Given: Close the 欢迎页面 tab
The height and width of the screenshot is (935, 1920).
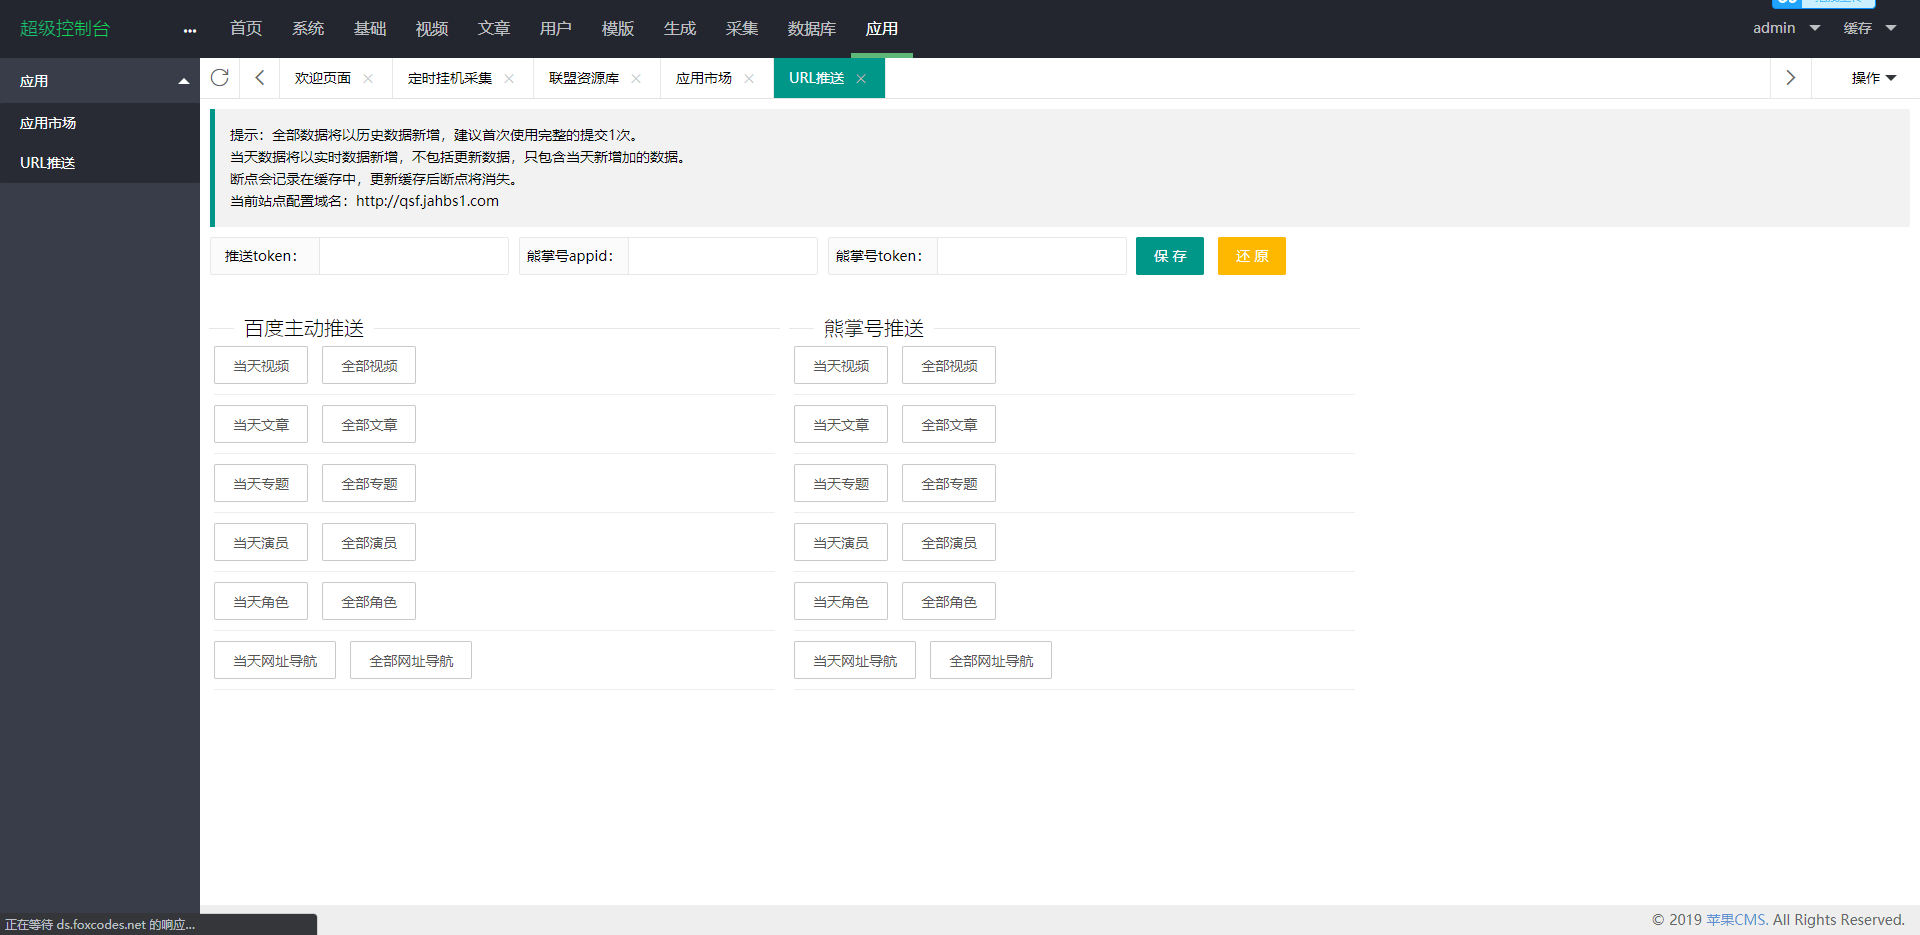Looking at the screenshot, I should pyautogui.click(x=368, y=79).
